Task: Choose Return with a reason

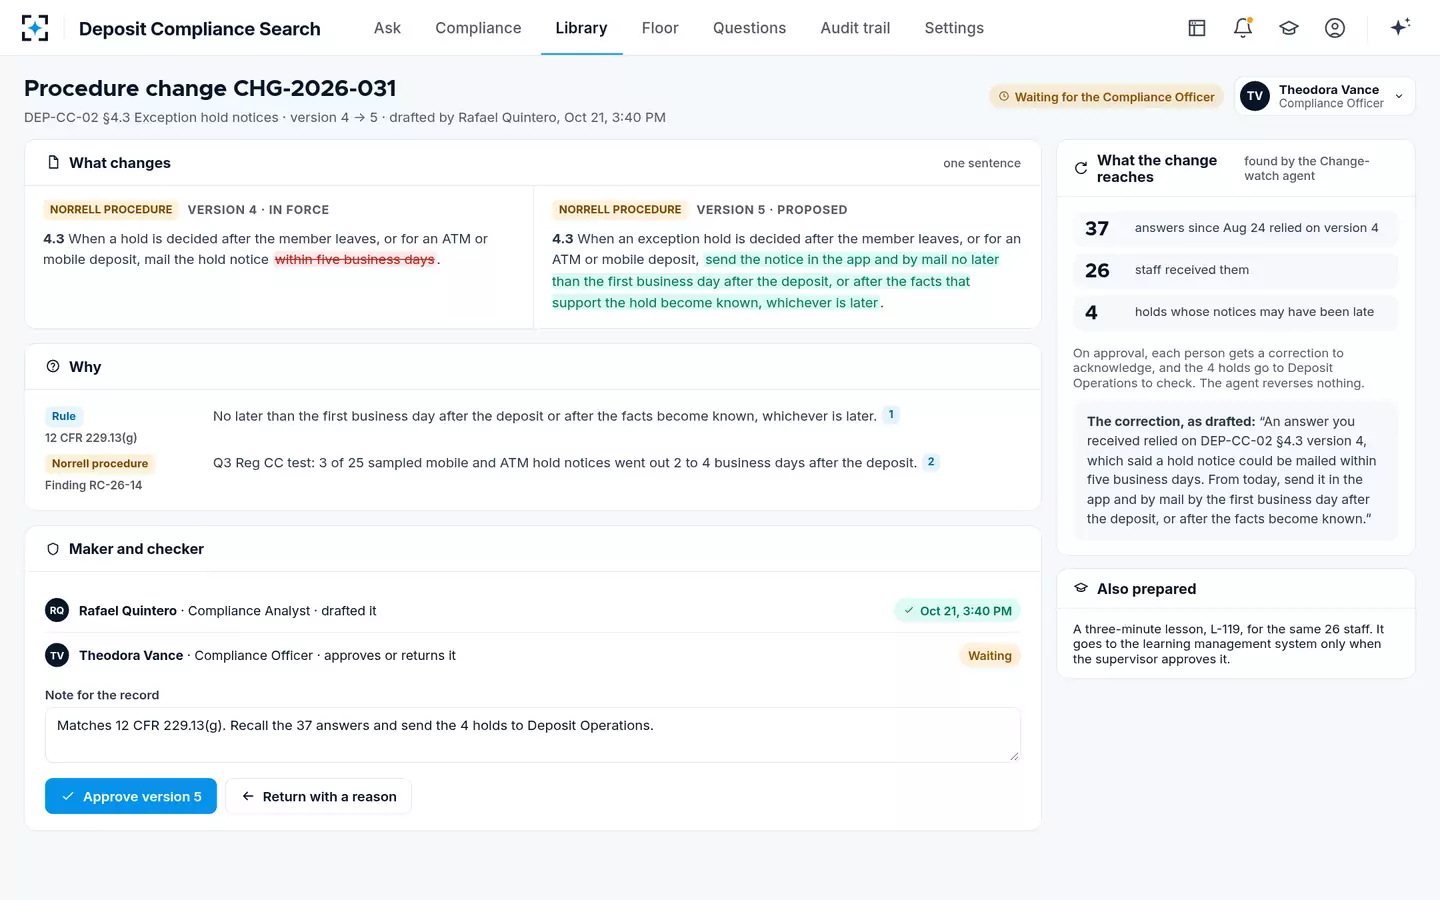Action: click(x=318, y=796)
